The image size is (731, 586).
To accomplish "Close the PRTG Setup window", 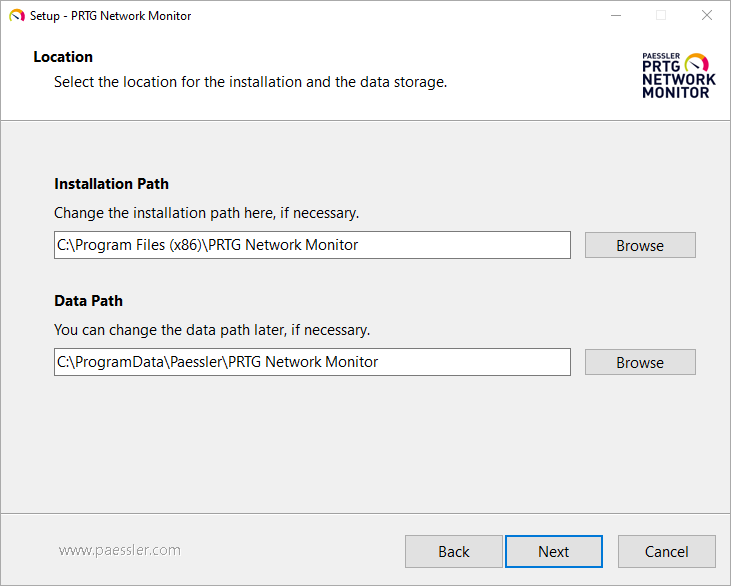I will [707, 16].
